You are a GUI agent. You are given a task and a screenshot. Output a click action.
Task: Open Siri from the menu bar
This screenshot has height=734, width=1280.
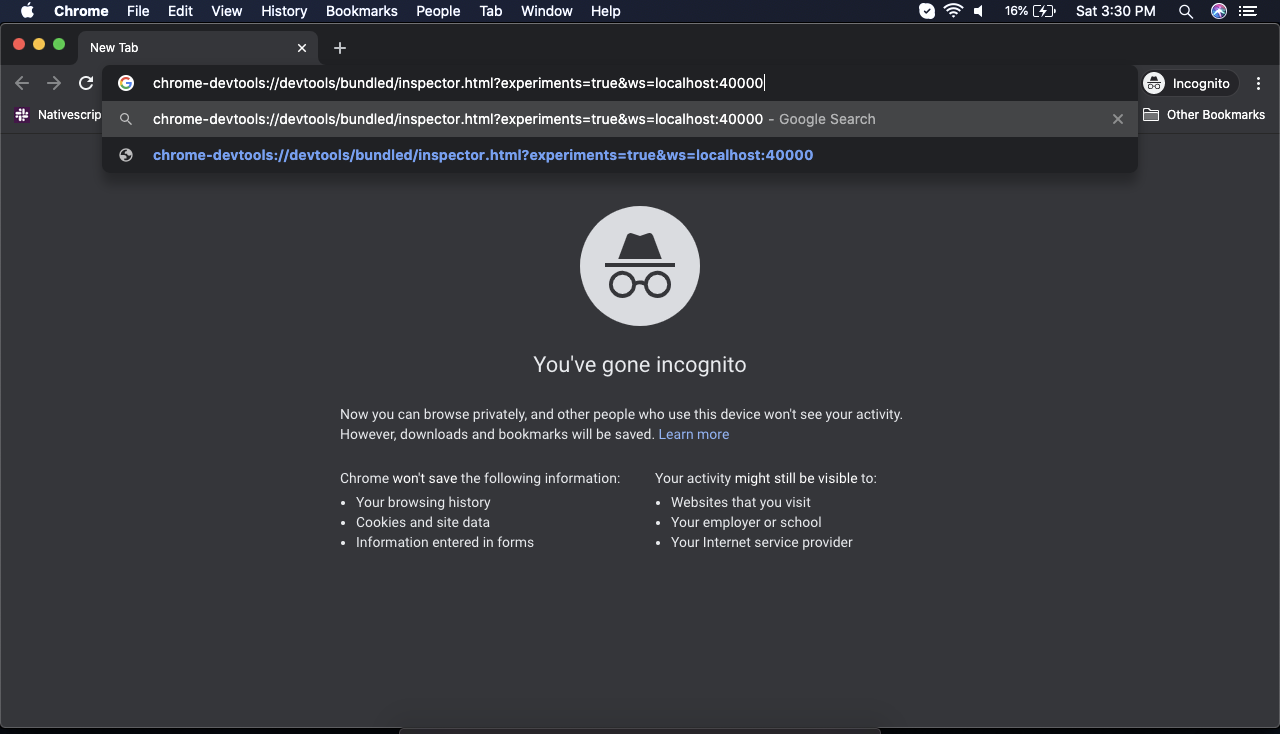1218,11
